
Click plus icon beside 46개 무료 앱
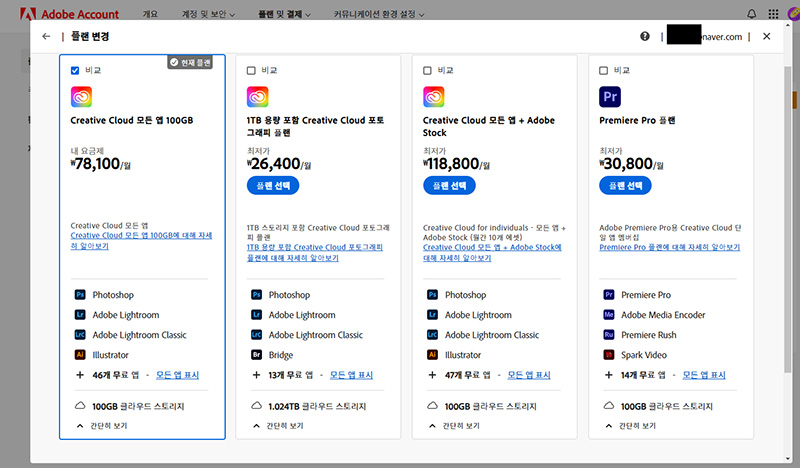80,375
